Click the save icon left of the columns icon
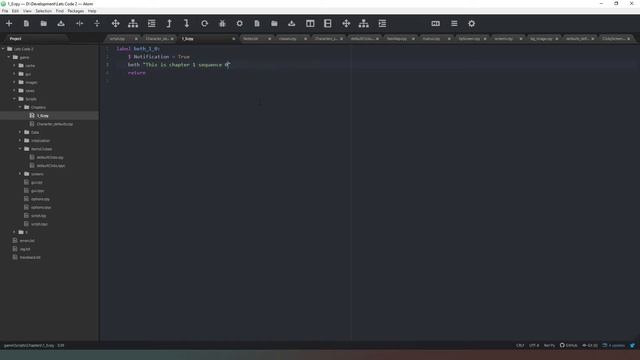The height and width of the screenshot is (360, 640). [291, 24]
